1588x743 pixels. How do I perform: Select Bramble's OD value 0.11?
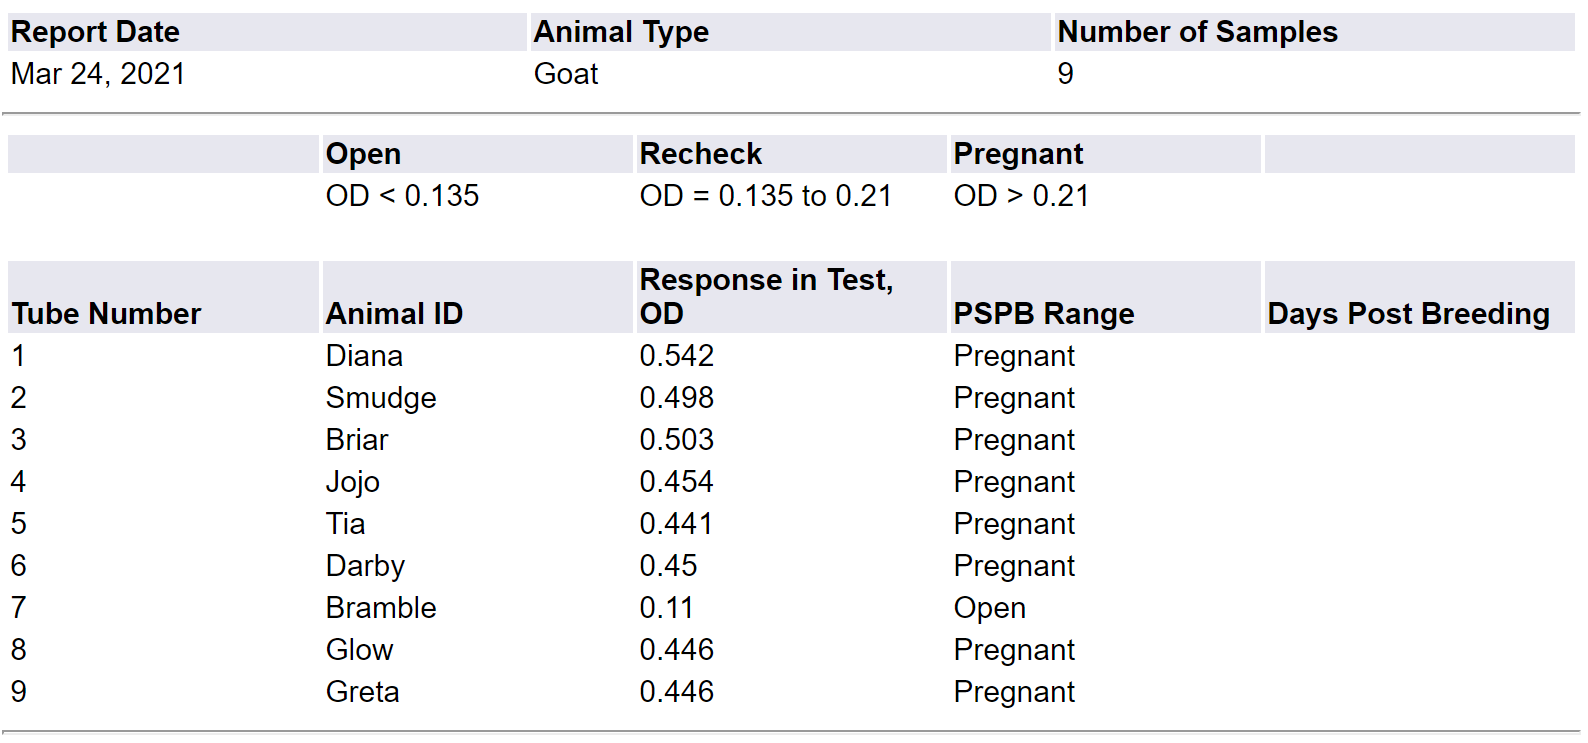(666, 608)
